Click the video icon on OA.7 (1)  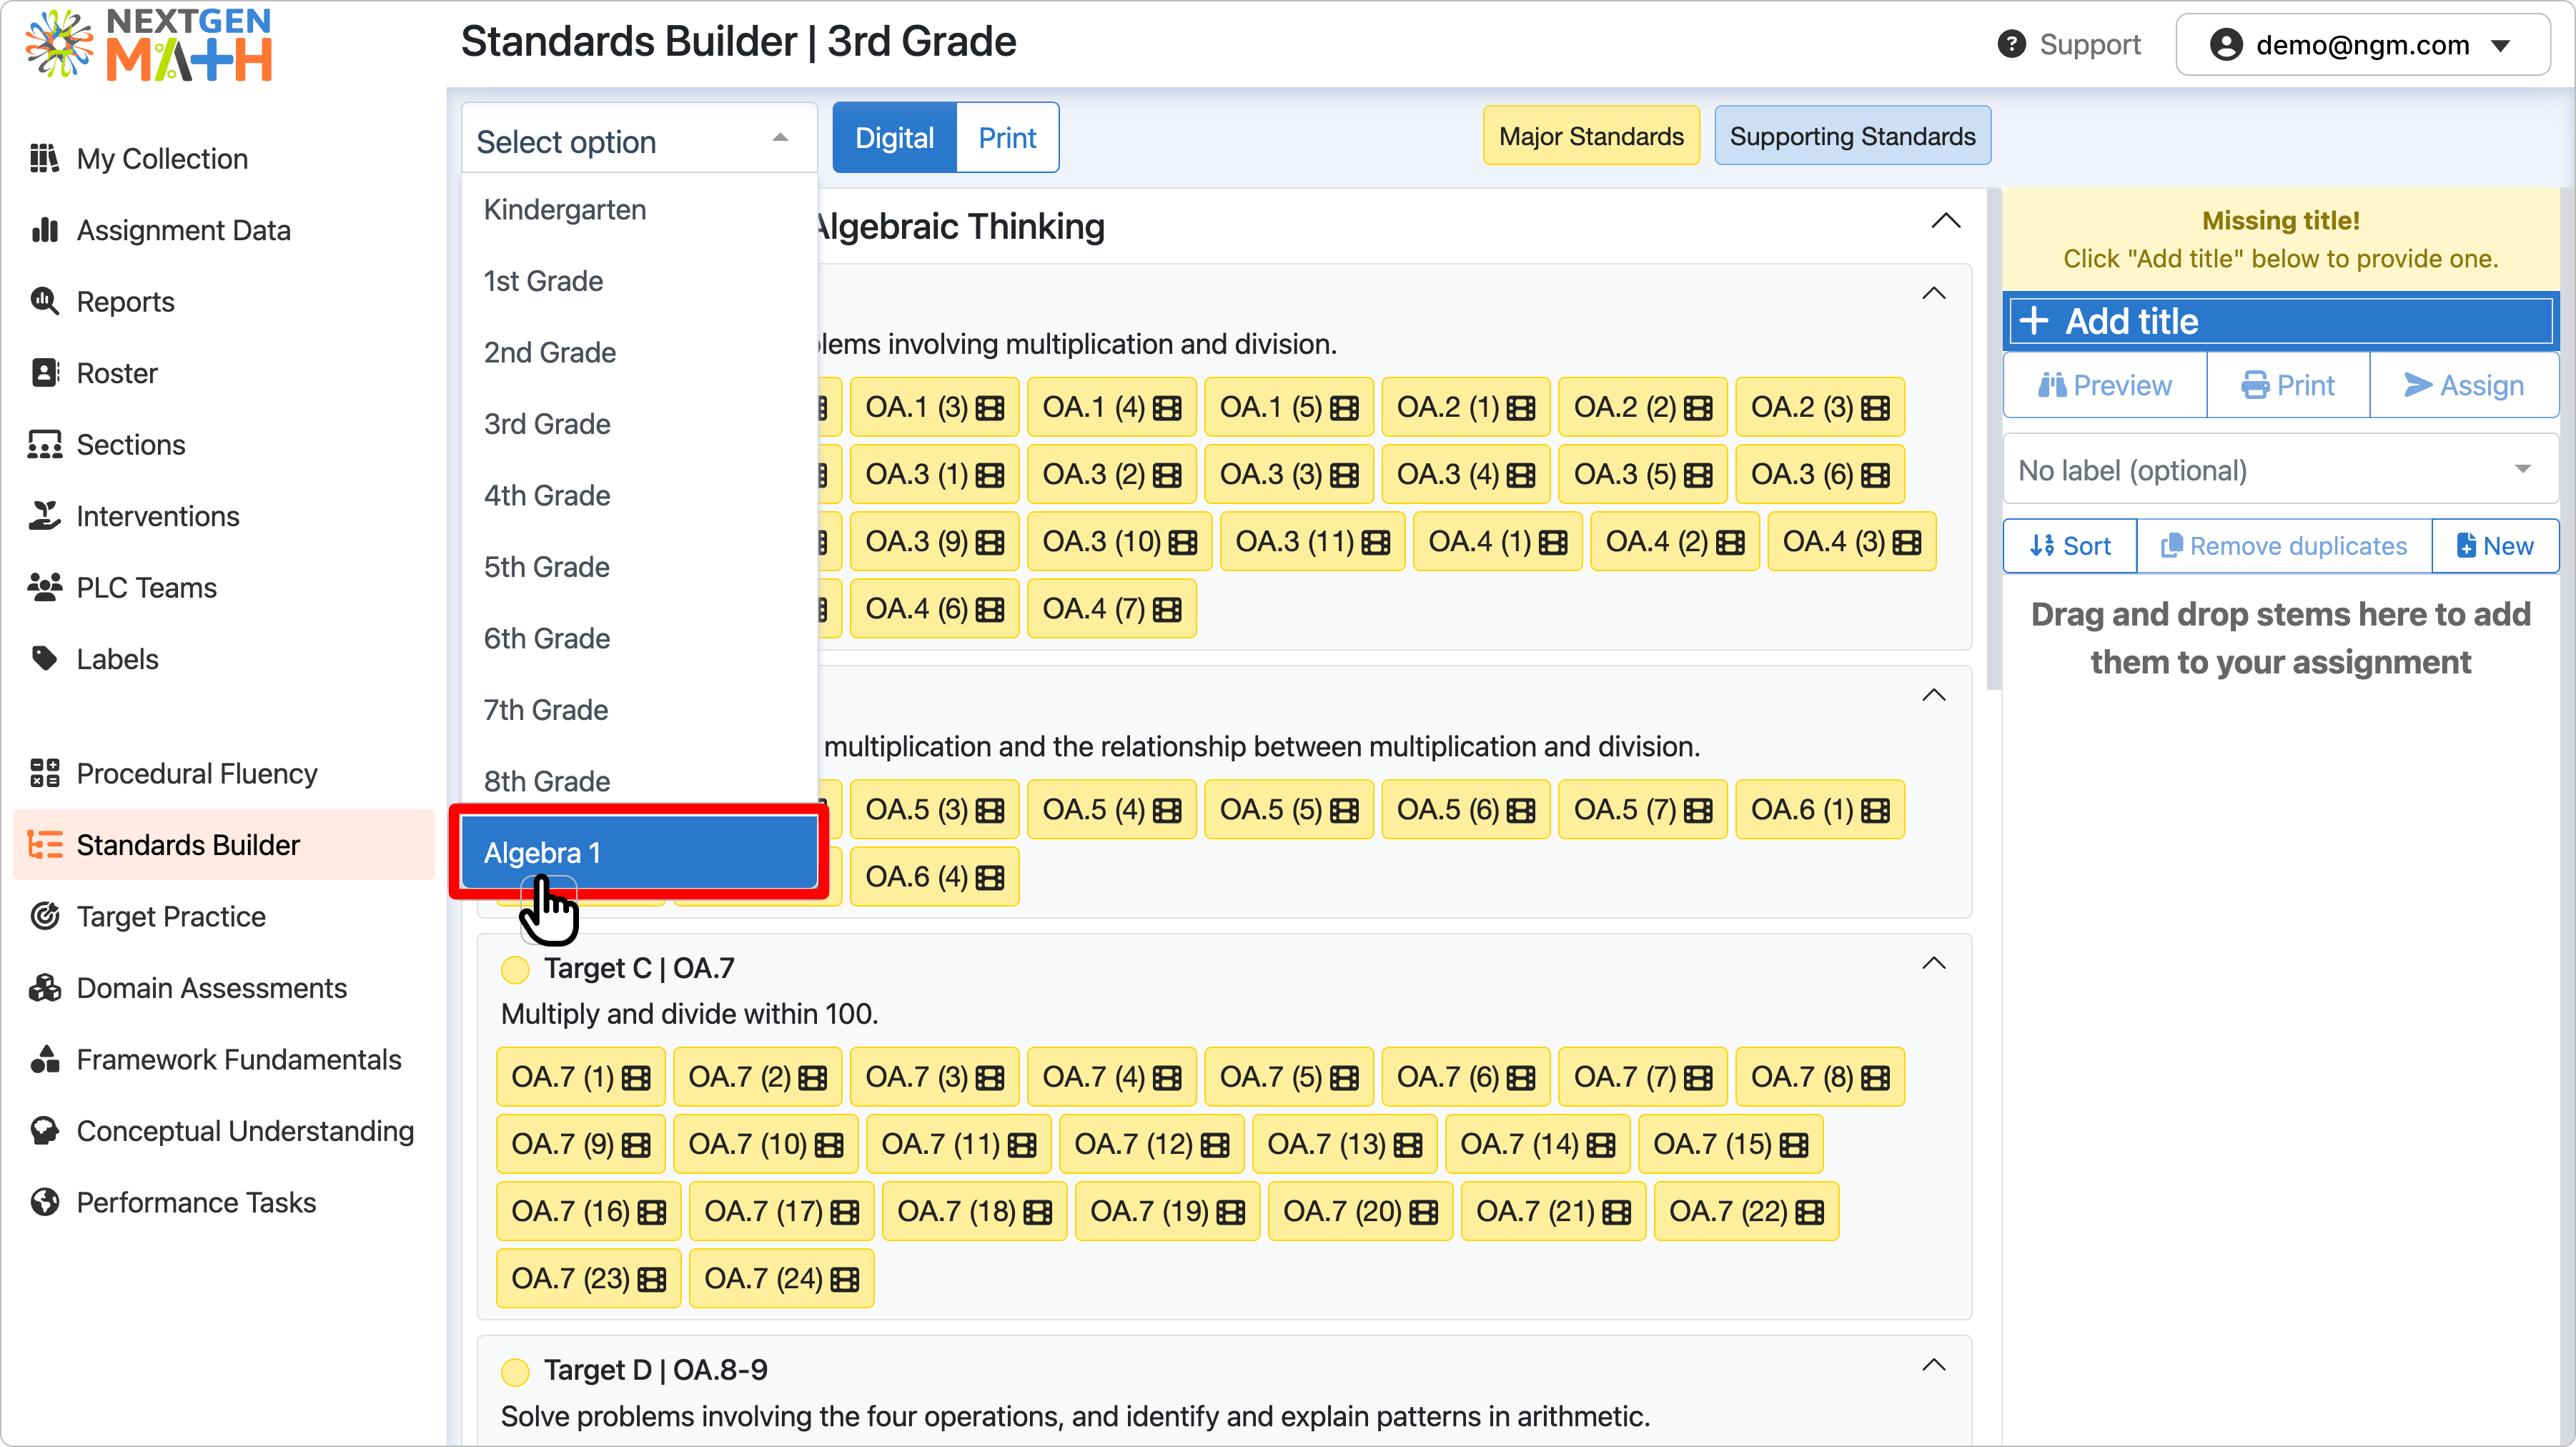(x=636, y=1078)
